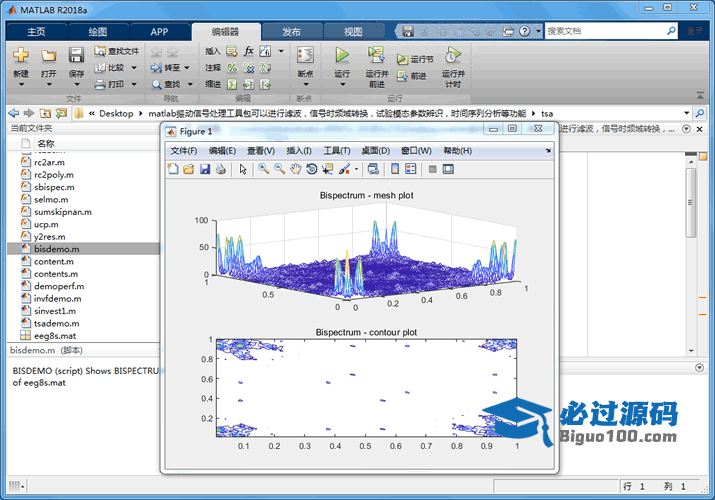
Task: Click the Print (打印) icon
Action: tap(100, 84)
